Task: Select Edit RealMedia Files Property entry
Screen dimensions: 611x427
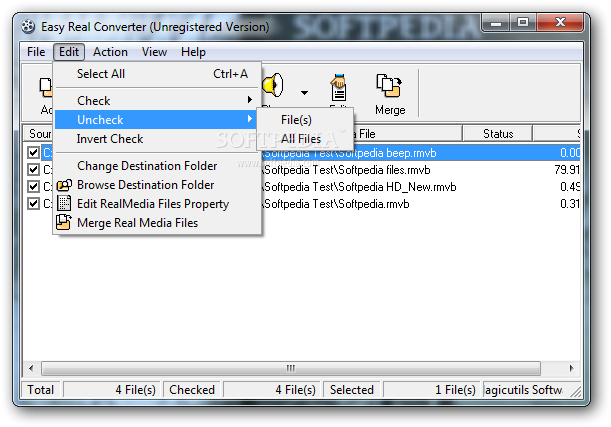Action: click(x=157, y=204)
